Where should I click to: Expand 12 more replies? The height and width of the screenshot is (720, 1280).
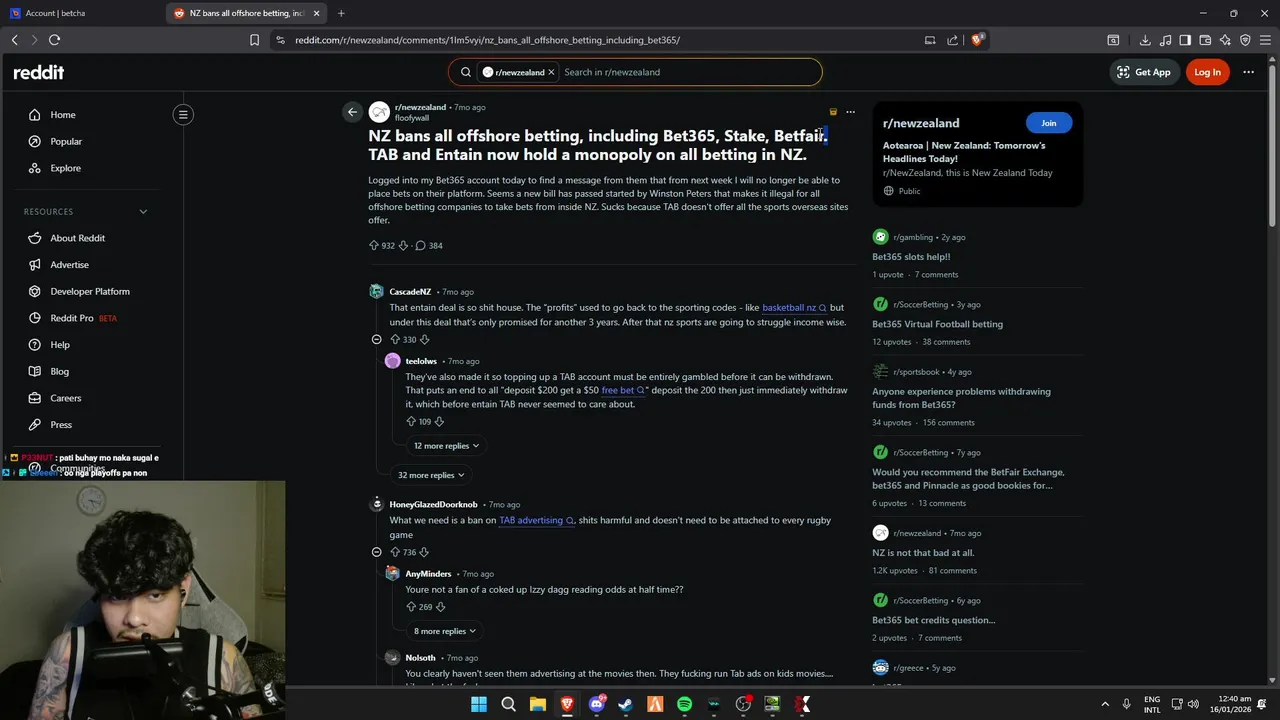(446, 446)
